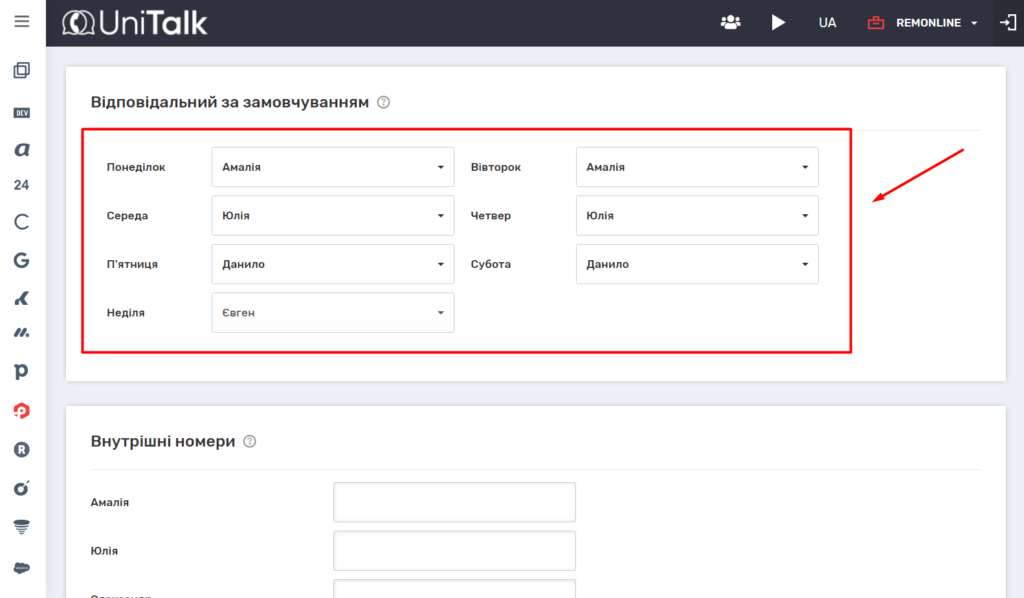
Task: Click help icon next to Внутрішні номери
Action: coord(250,441)
